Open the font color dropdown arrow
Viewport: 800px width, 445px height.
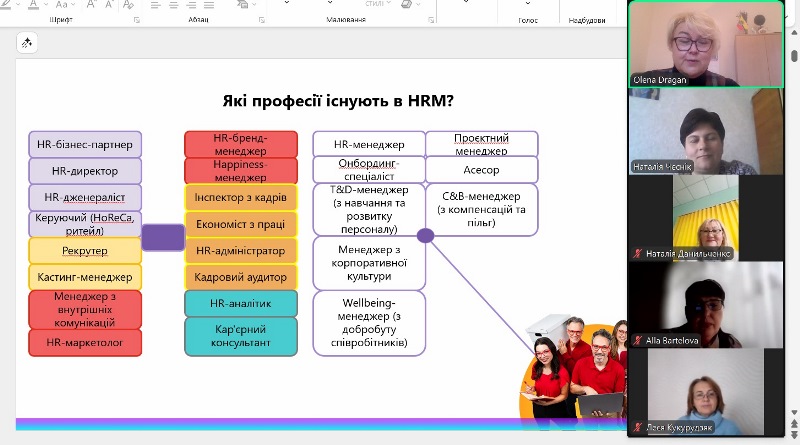(46, 5)
